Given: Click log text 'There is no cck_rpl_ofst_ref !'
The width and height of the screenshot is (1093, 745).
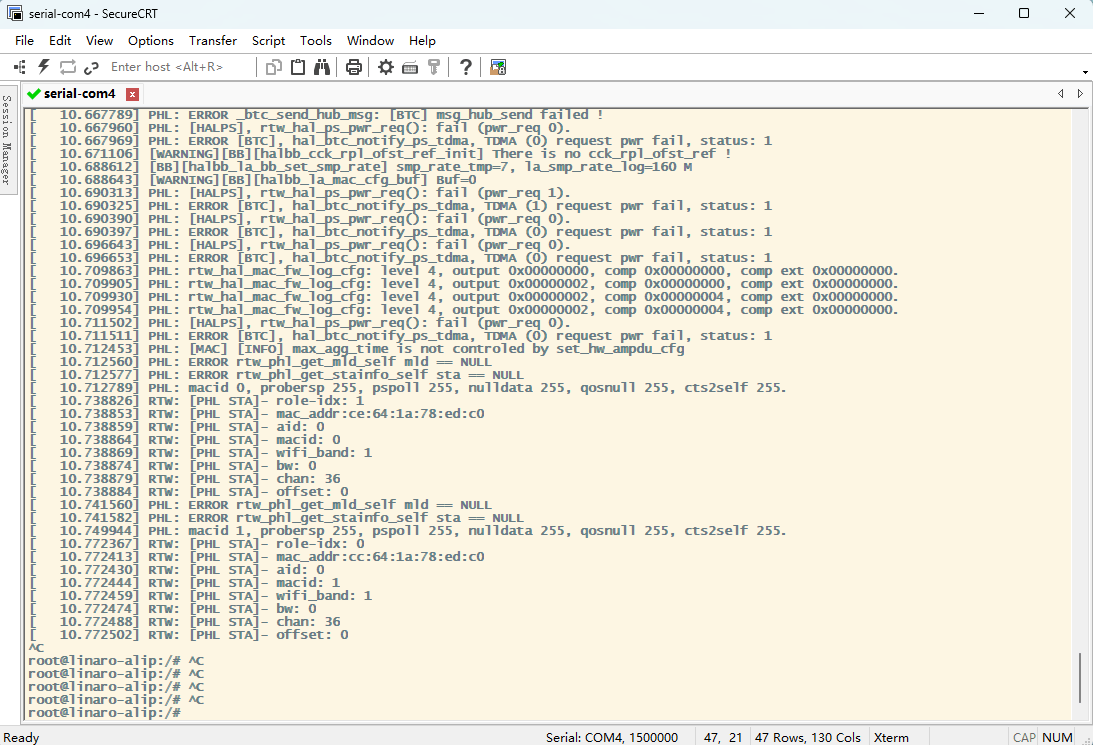Looking at the screenshot, I should 611,153.
